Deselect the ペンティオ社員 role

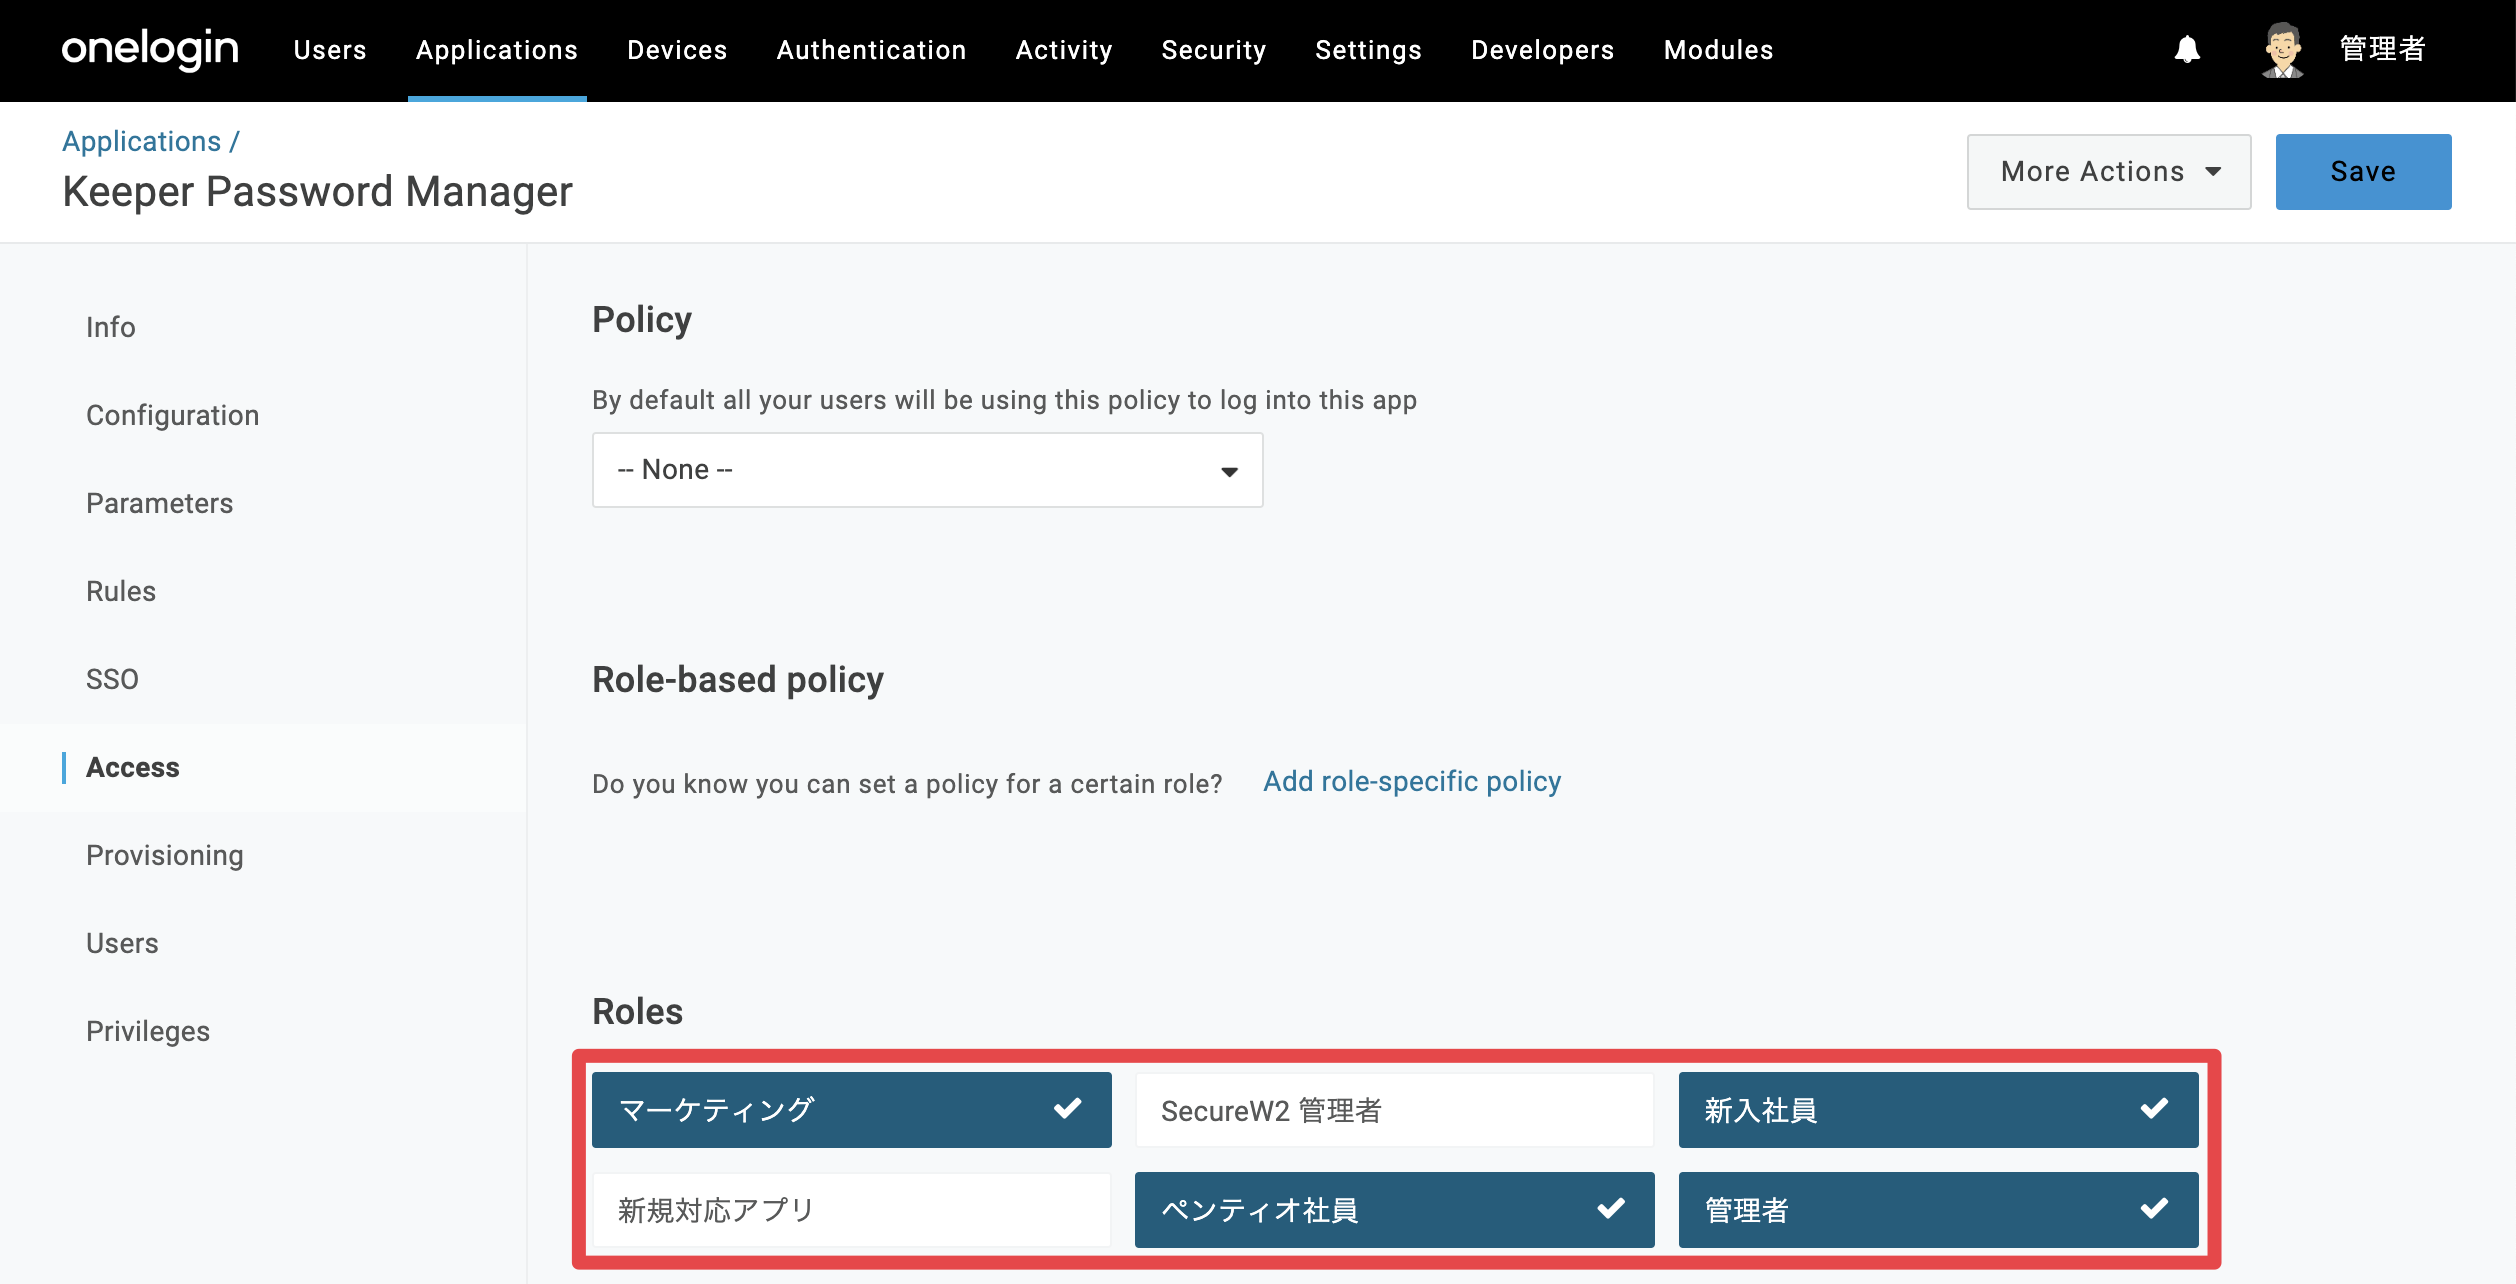click(1394, 1210)
